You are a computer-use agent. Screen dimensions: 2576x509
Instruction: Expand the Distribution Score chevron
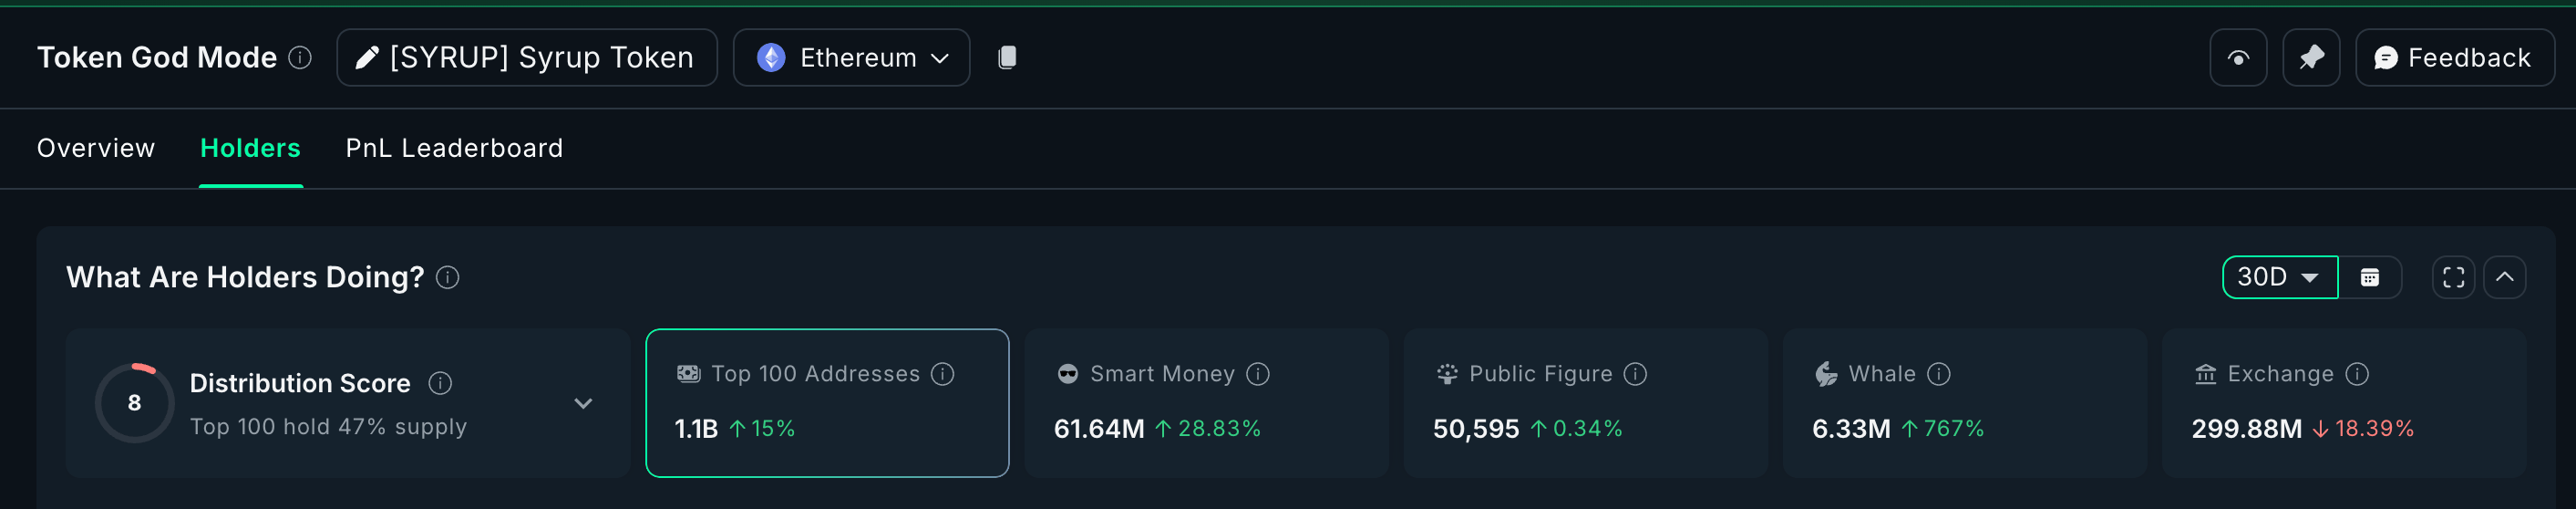583,403
